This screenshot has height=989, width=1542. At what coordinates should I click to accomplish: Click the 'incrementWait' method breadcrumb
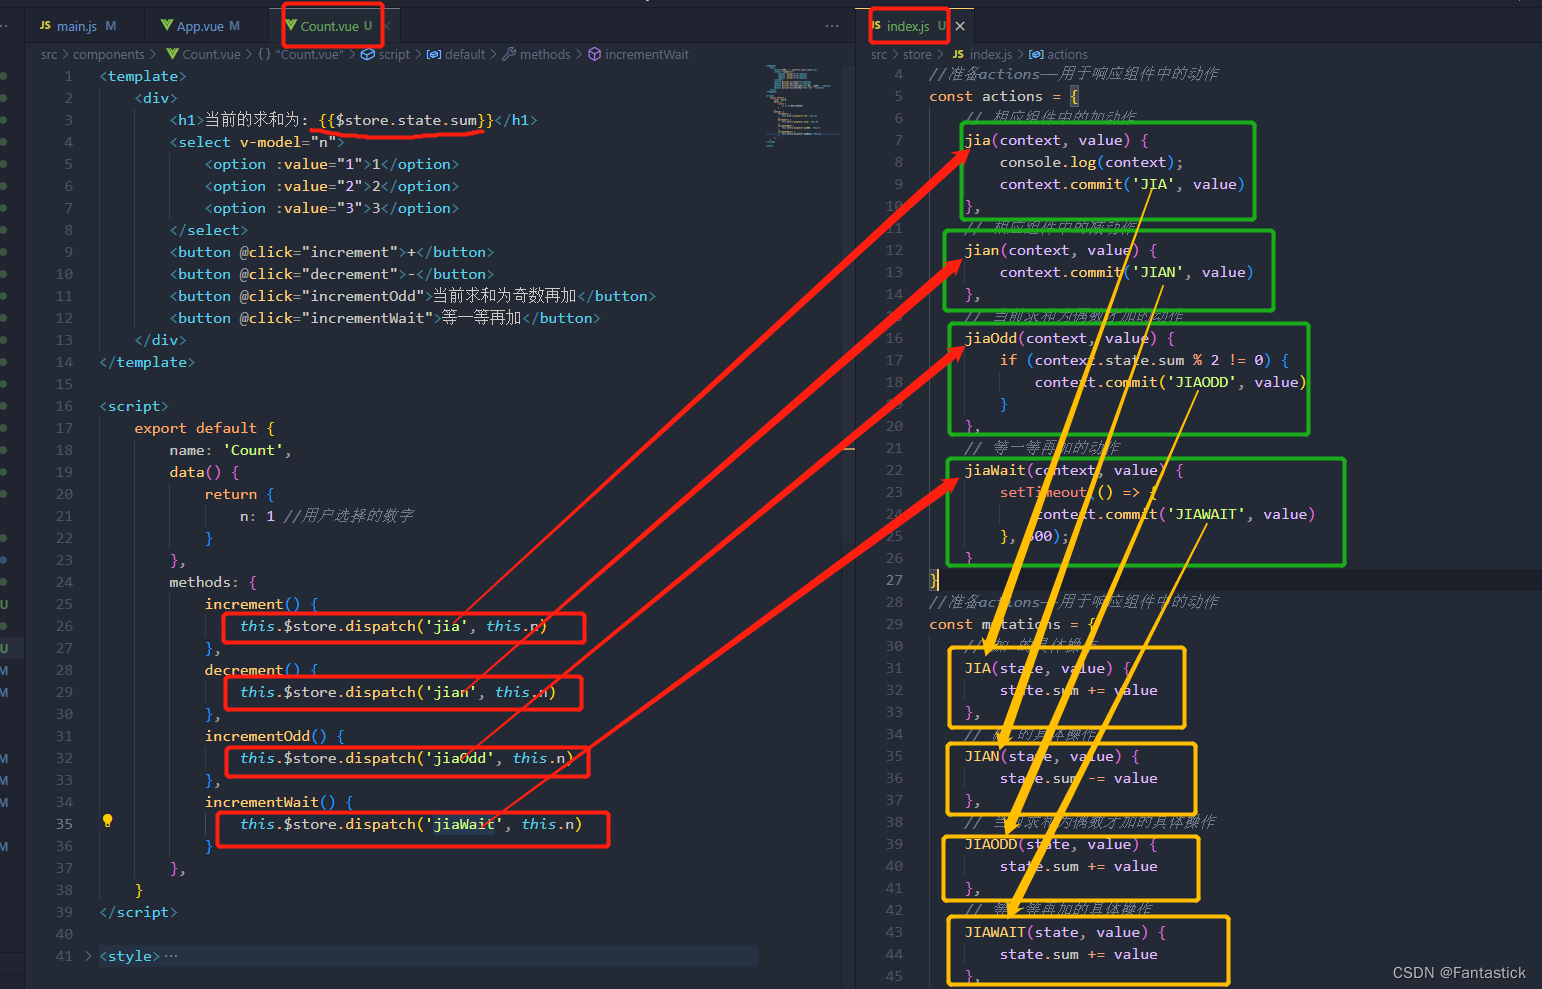point(639,55)
